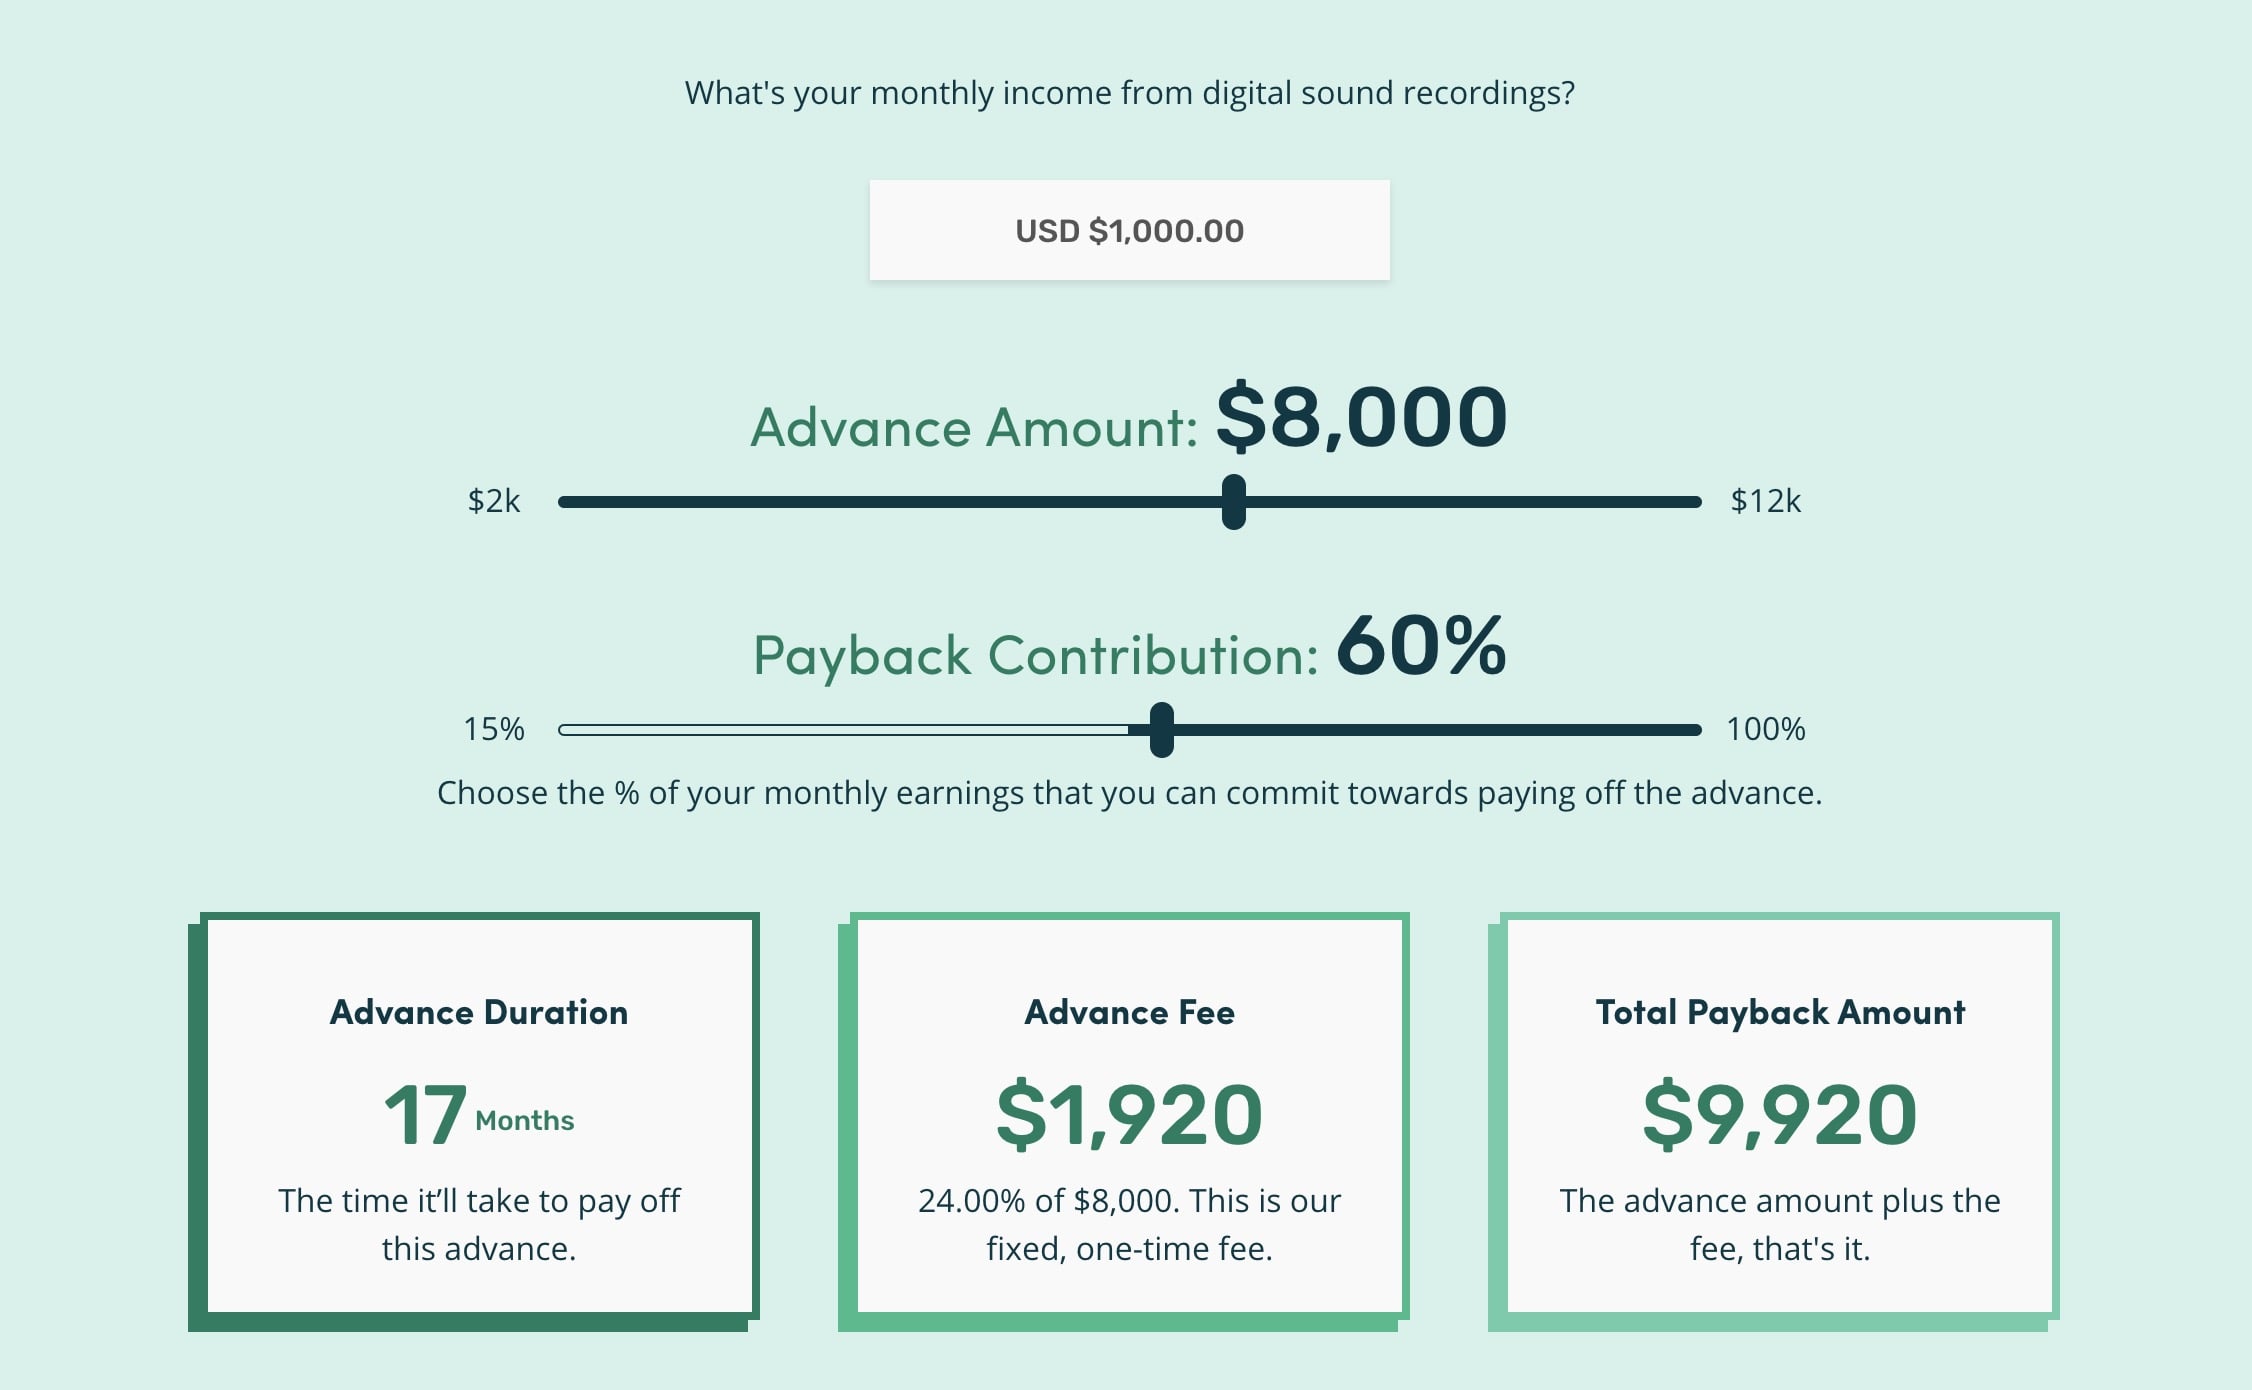Click the $2k minimum slider label
Viewport: 2252px width, 1390px height.
click(x=494, y=501)
